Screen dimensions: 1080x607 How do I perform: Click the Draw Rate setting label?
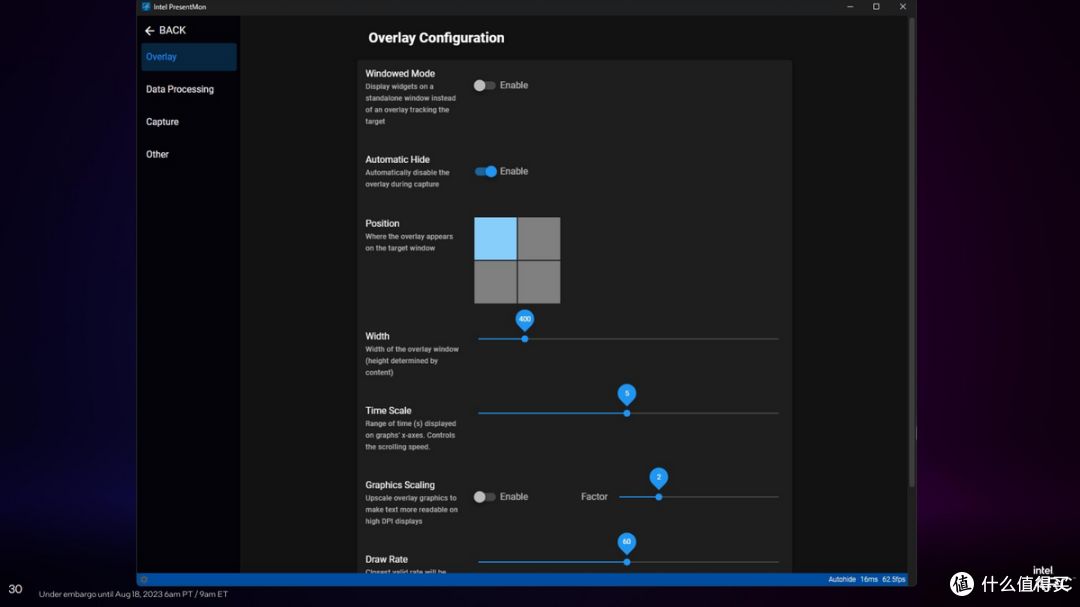click(x=386, y=559)
